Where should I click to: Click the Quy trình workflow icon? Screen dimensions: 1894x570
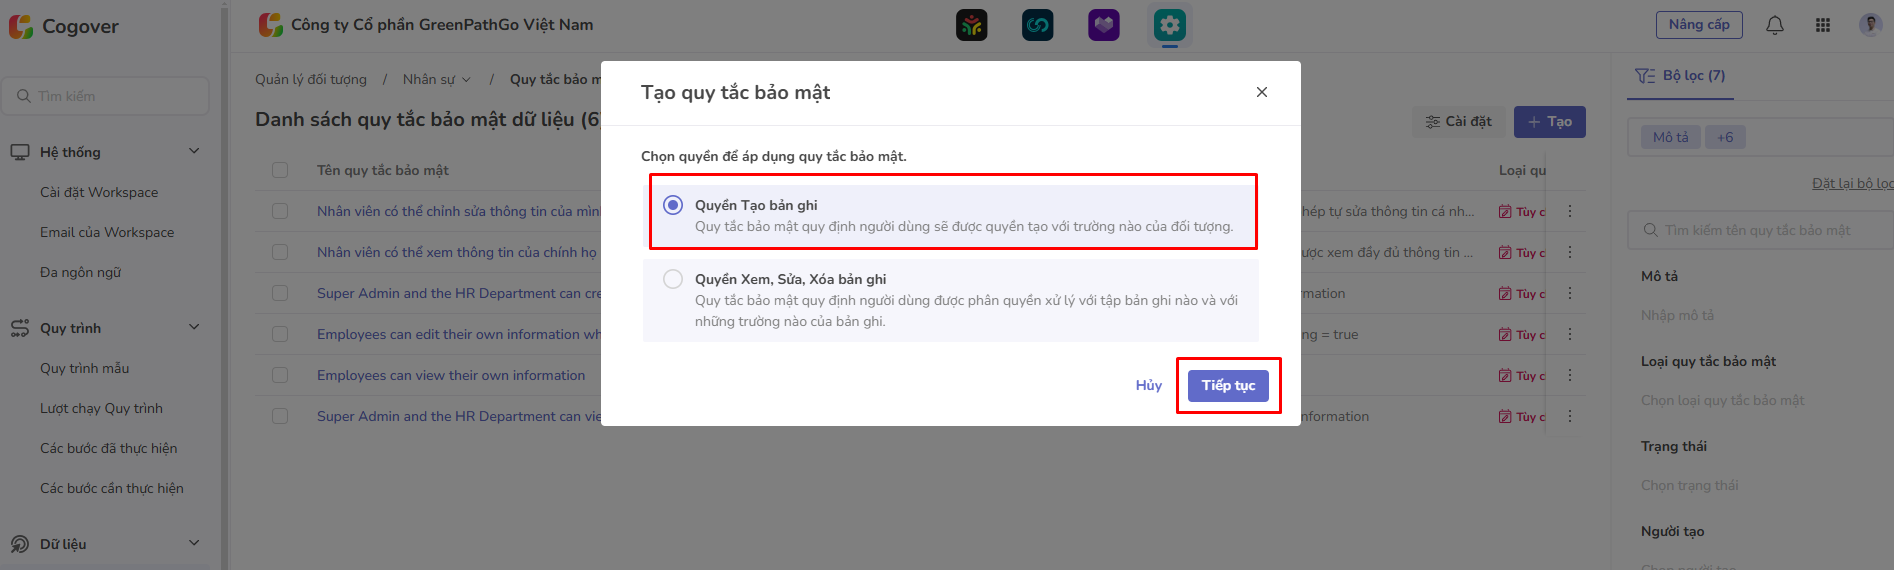20,328
